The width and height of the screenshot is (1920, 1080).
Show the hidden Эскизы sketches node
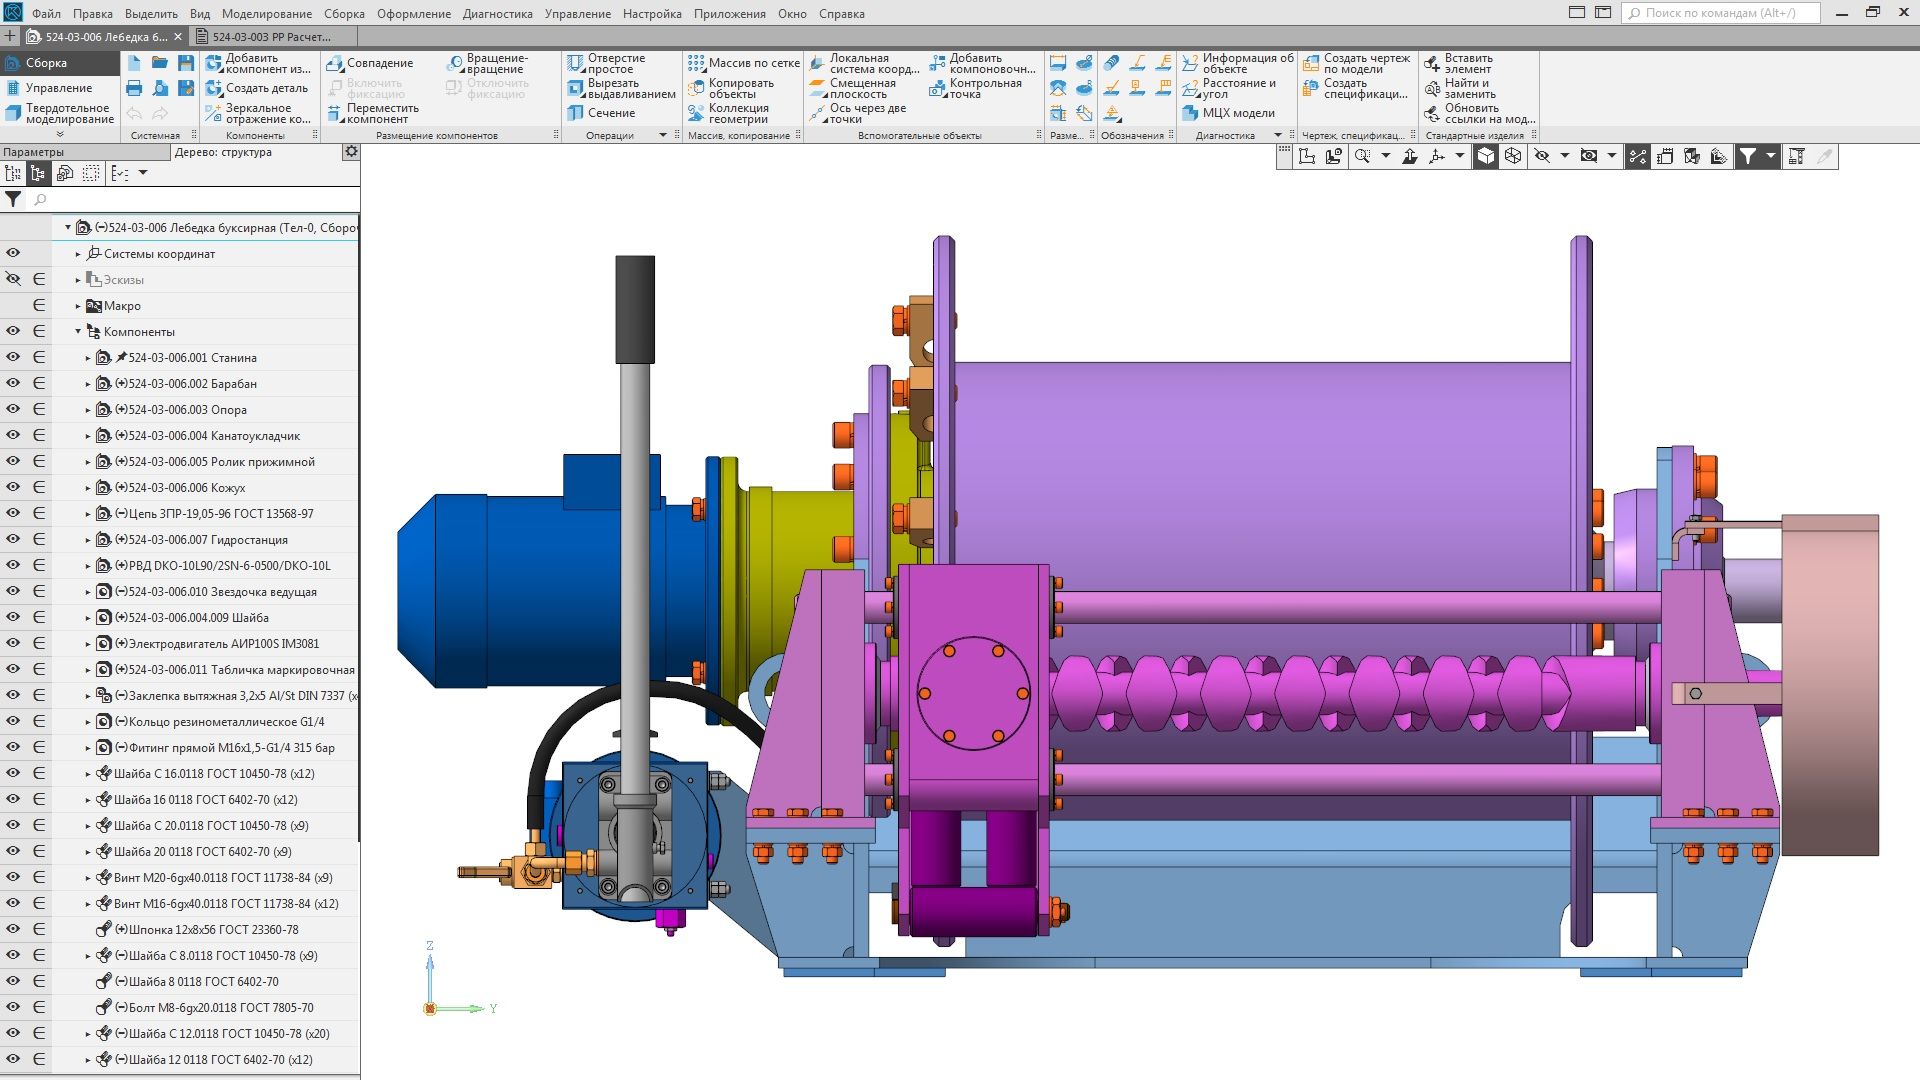click(x=13, y=280)
